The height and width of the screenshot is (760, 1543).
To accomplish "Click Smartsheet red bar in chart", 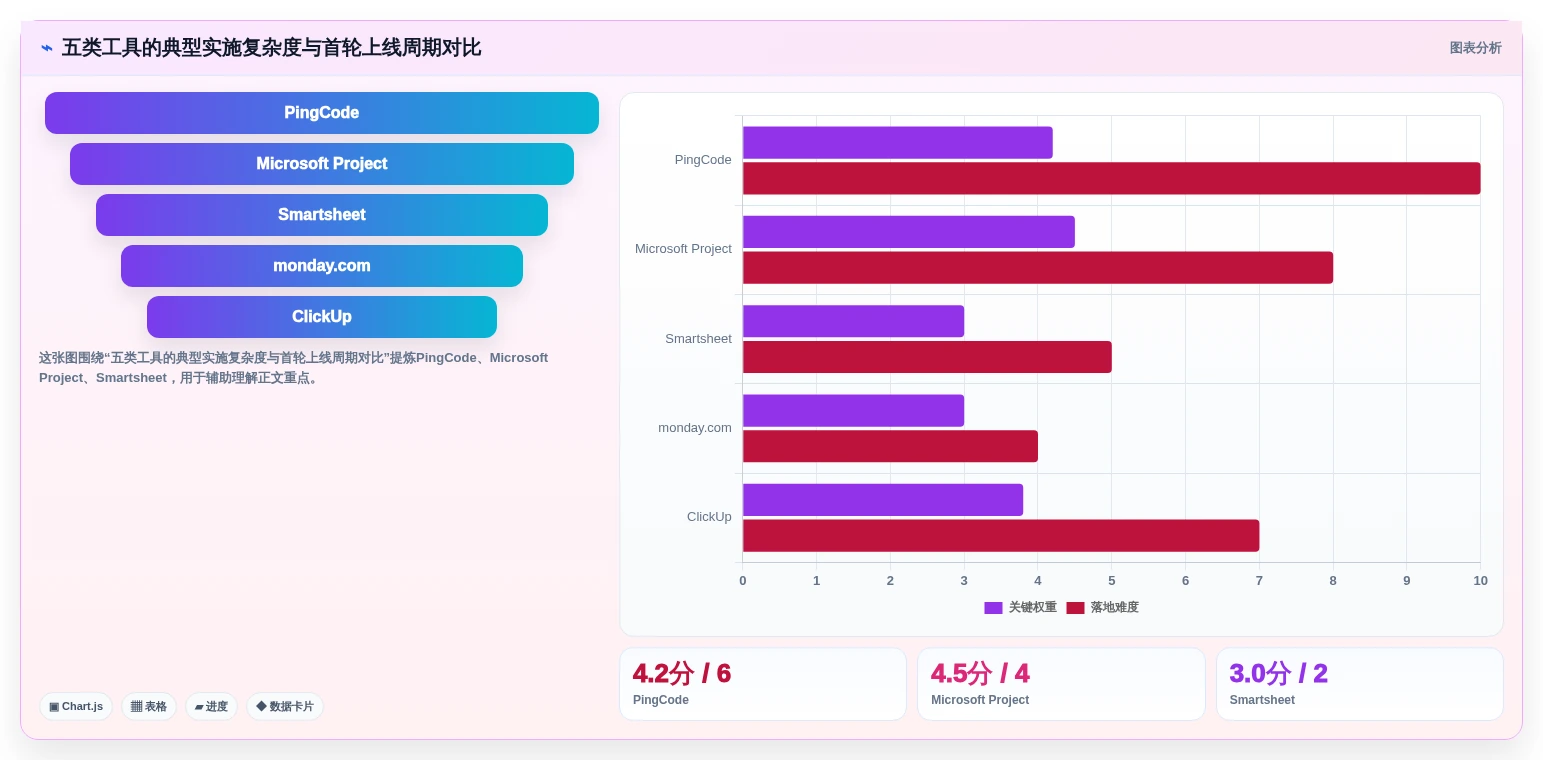I will point(927,357).
